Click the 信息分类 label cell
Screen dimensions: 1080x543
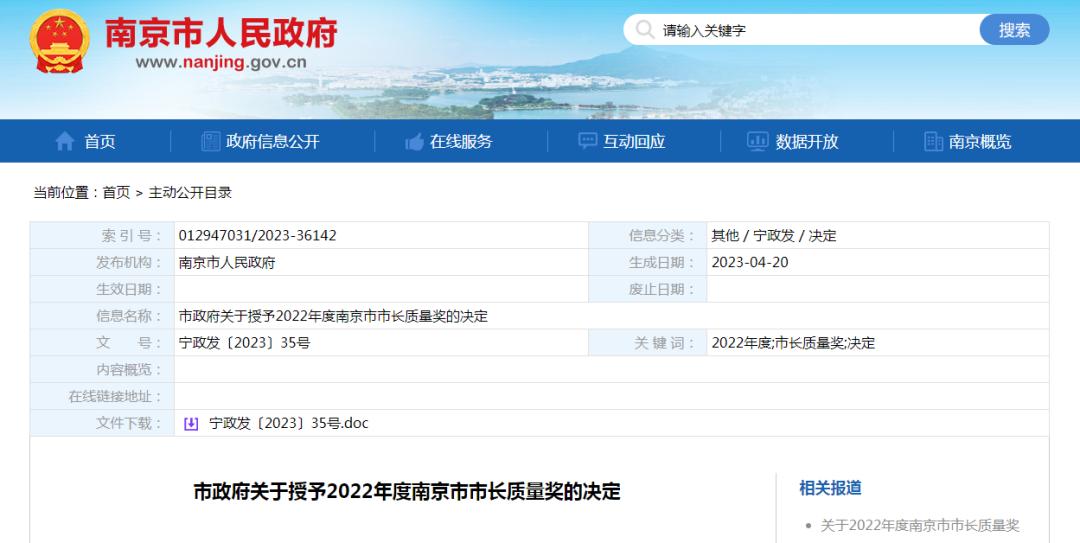click(x=647, y=236)
